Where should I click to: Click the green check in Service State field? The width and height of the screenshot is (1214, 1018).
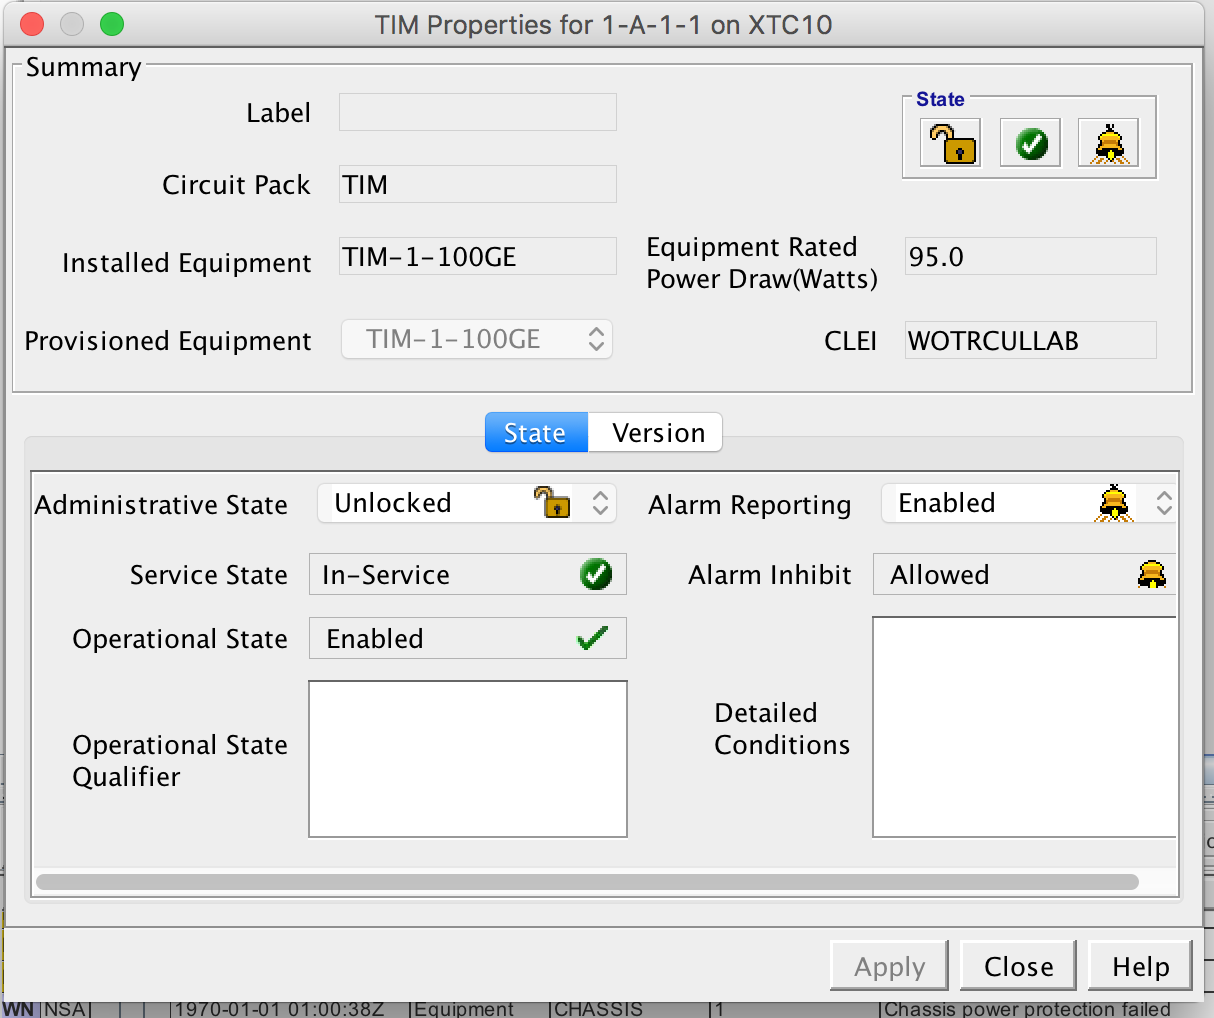point(596,574)
